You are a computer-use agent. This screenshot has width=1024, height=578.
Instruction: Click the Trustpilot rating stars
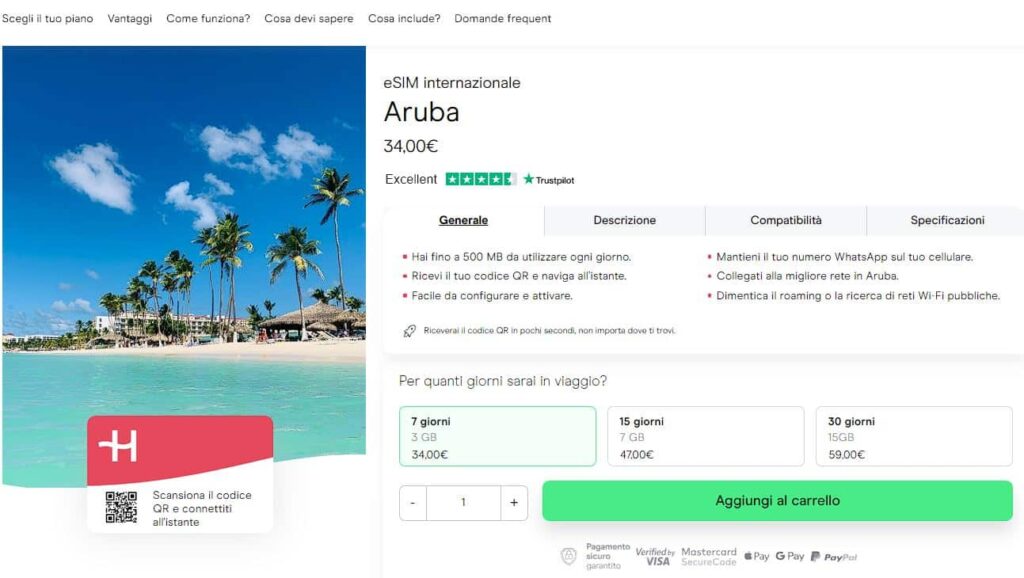(482, 179)
